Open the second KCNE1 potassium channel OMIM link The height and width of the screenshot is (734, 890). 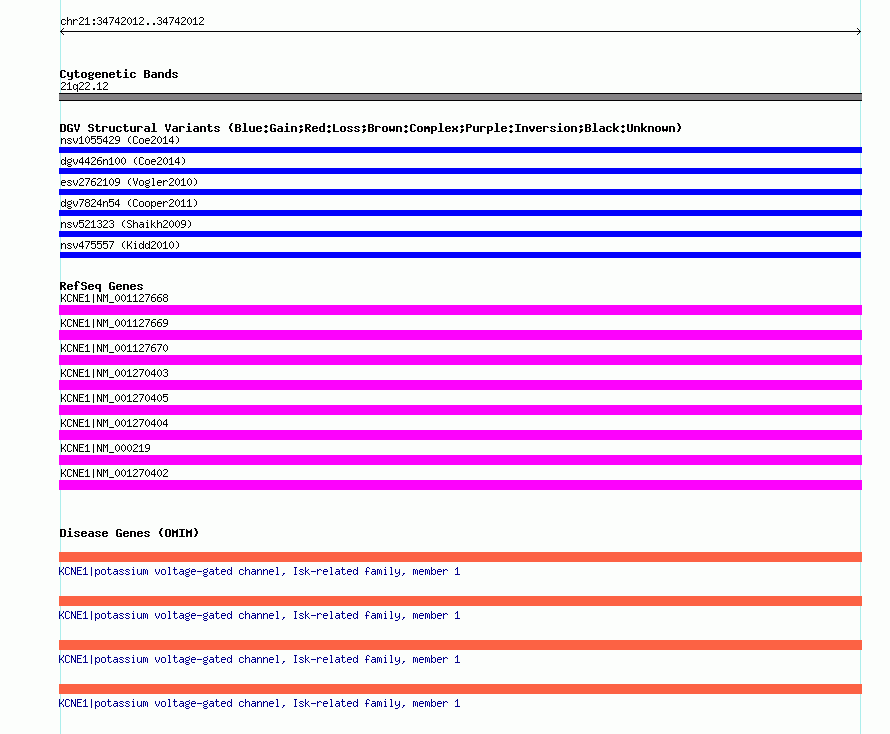pyautogui.click(x=259, y=616)
